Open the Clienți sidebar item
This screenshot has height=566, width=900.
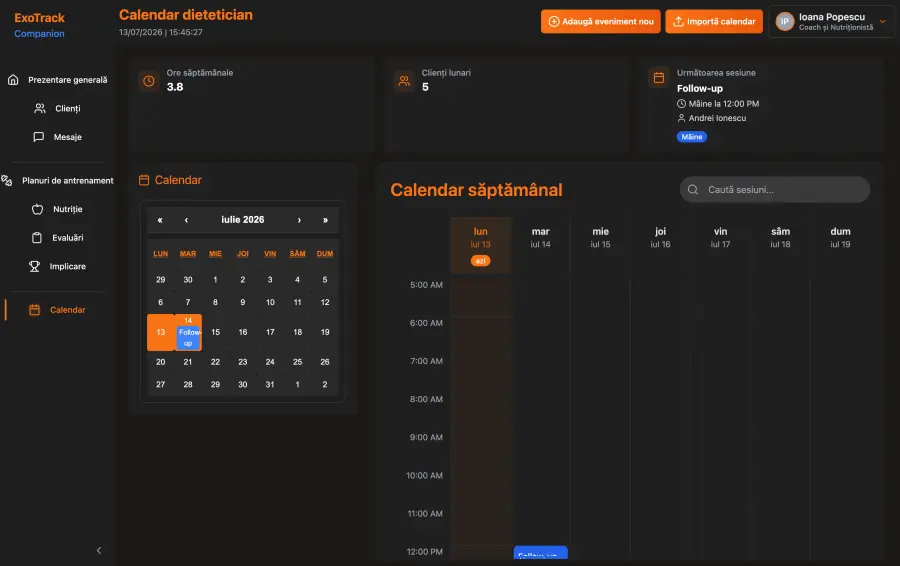[57, 108]
